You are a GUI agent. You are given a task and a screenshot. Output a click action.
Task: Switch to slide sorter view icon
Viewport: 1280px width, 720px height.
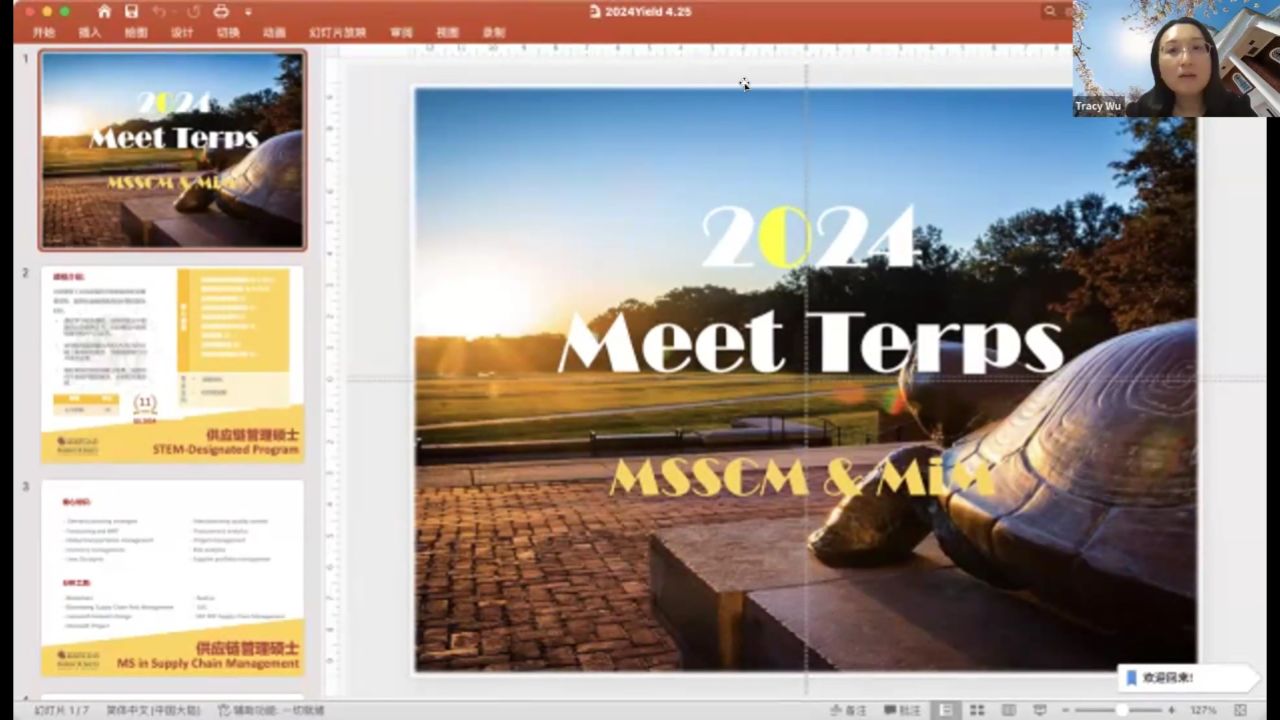click(977, 710)
